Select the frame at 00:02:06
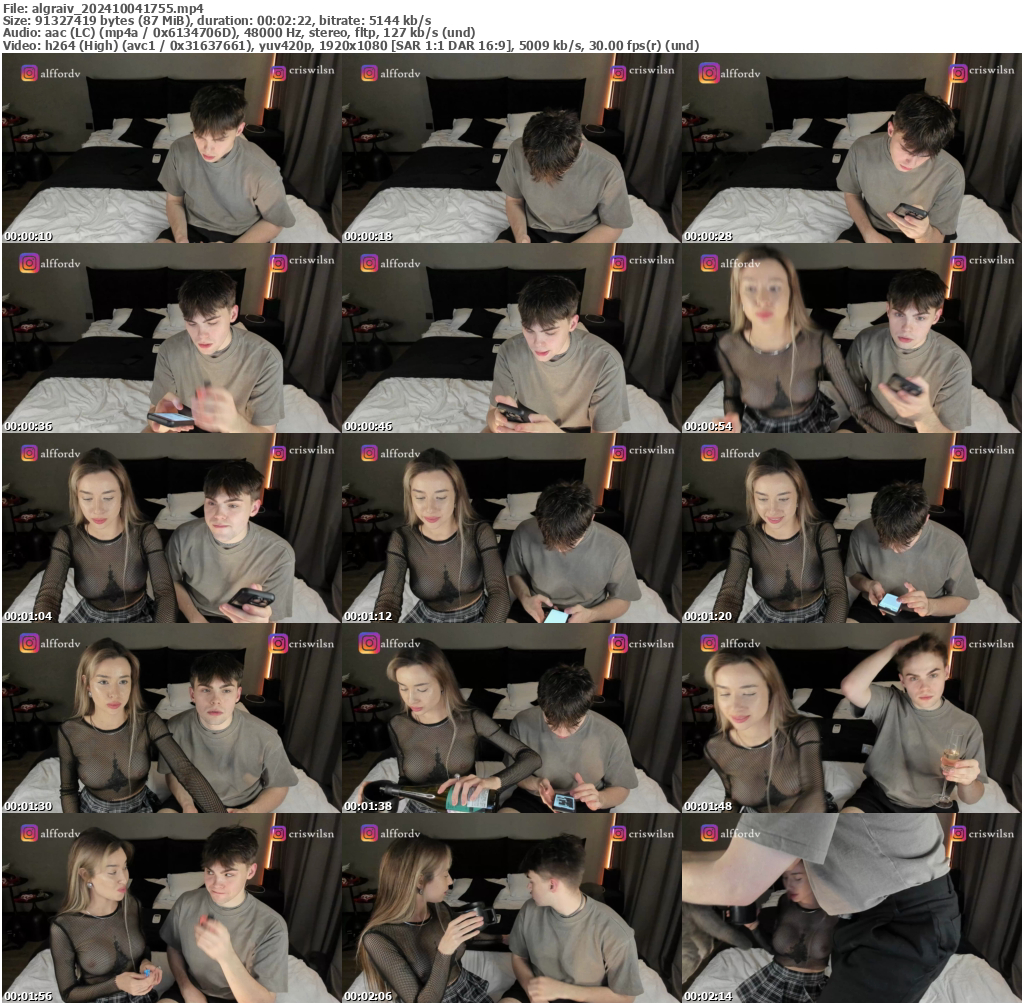This screenshot has height=1003, width=1024. tap(511, 908)
